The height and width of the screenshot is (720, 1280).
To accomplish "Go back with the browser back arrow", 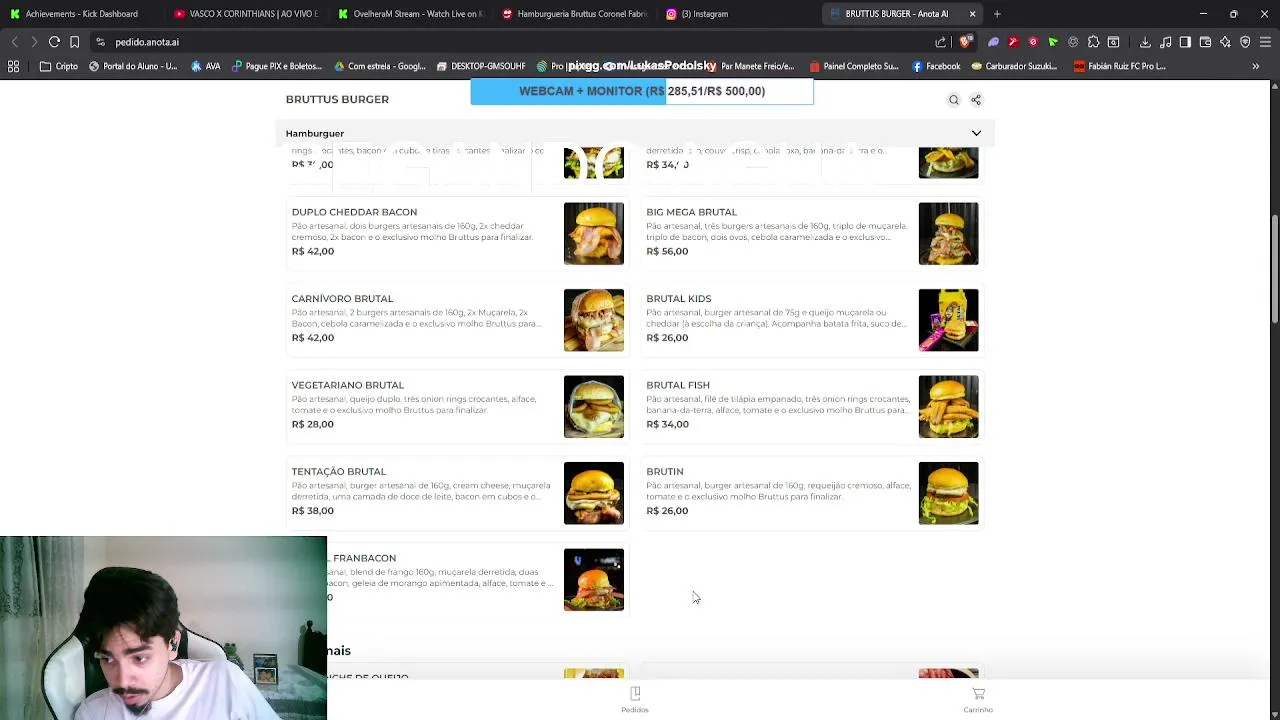I will [x=14, y=42].
